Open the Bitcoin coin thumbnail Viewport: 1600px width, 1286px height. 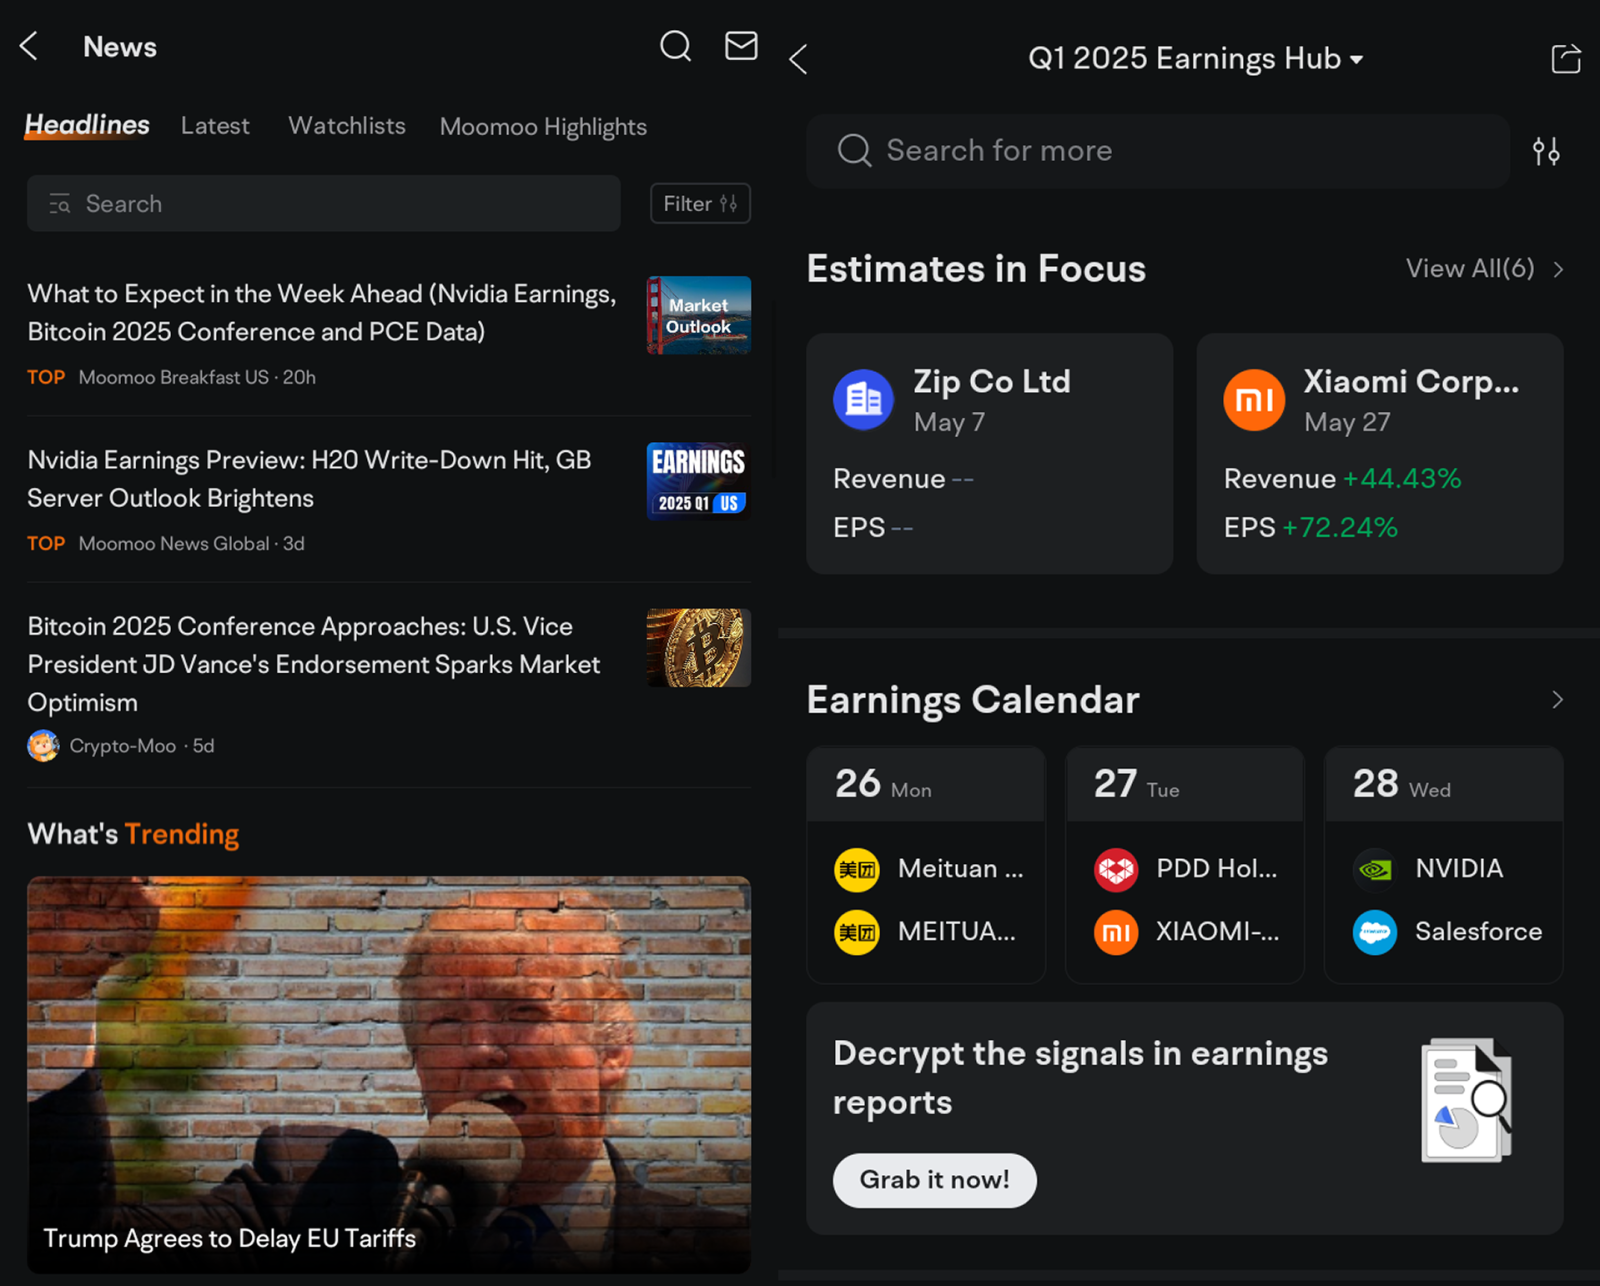click(699, 648)
